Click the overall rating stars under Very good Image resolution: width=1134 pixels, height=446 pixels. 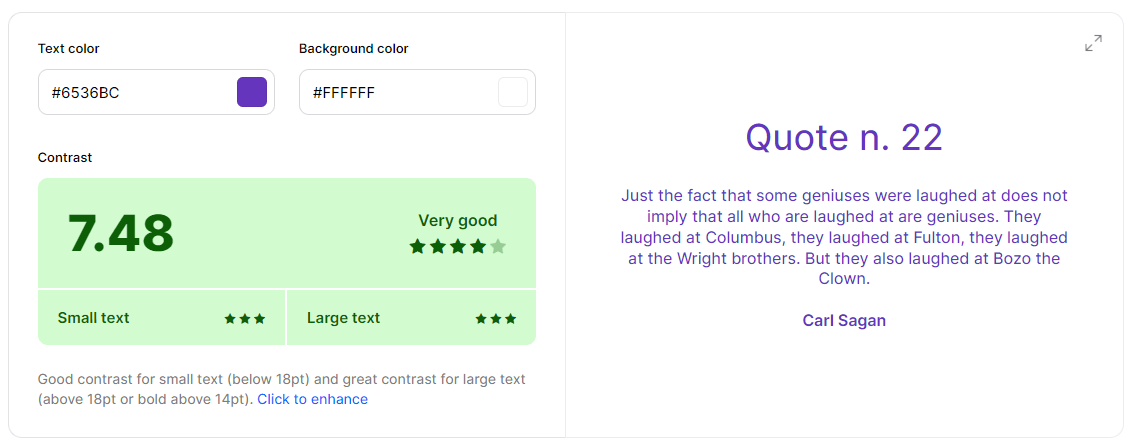click(458, 247)
